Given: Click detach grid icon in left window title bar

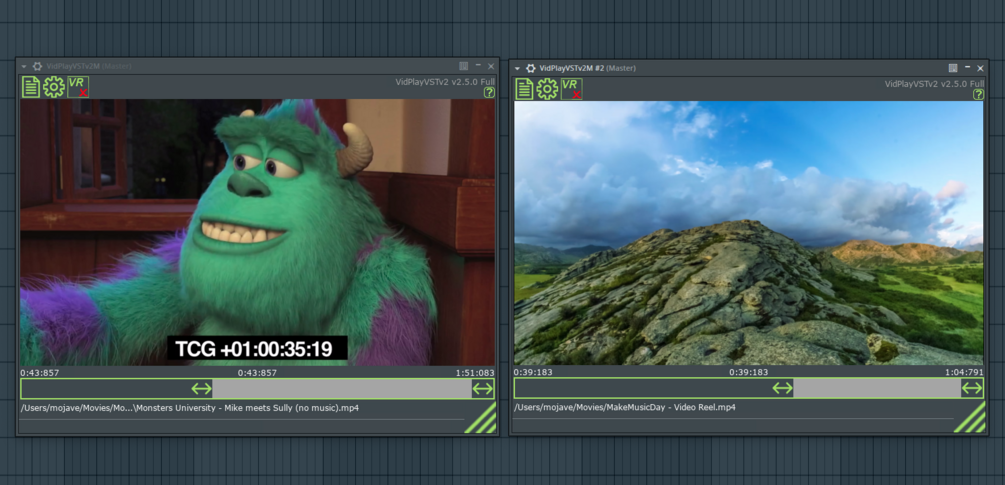Looking at the screenshot, I should coord(464,66).
